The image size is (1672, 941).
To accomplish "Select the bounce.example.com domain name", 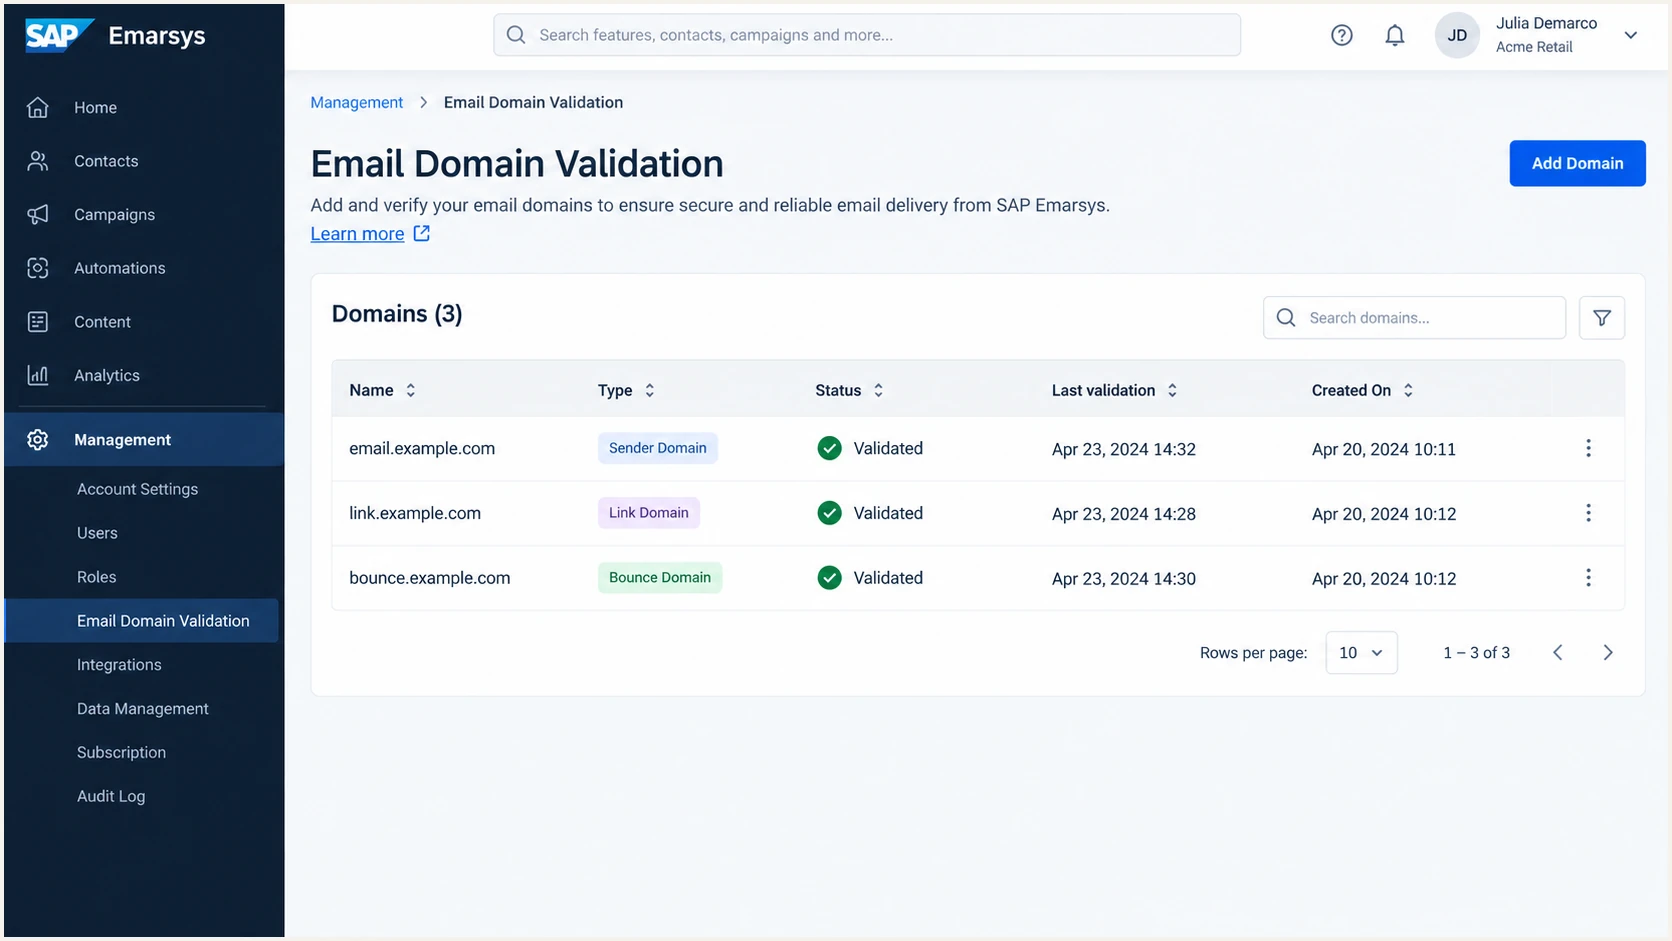I will (x=430, y=578).
